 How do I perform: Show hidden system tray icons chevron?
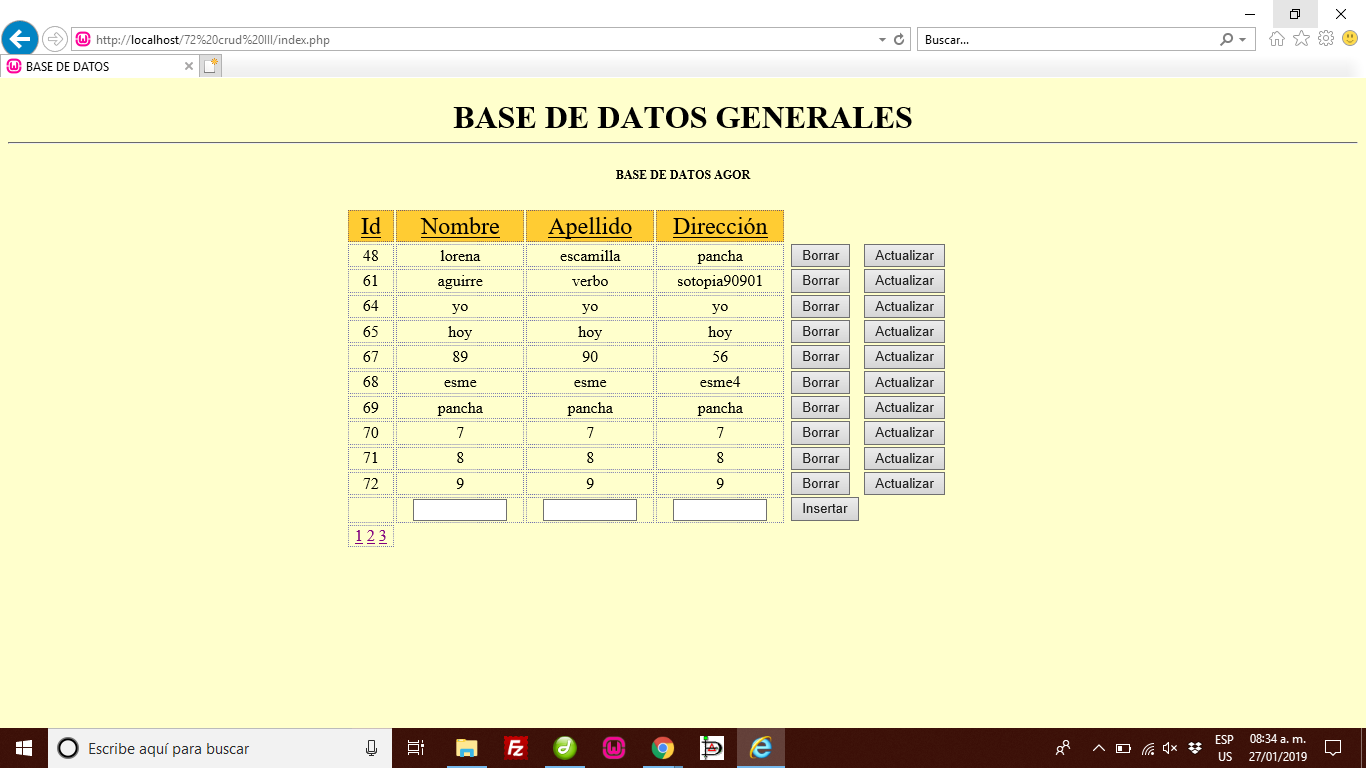click(x=1098, y=748)
